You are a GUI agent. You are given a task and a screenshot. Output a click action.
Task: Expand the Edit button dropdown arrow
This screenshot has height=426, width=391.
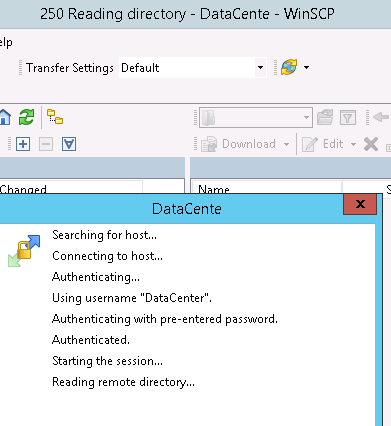(x=353, y=144)
